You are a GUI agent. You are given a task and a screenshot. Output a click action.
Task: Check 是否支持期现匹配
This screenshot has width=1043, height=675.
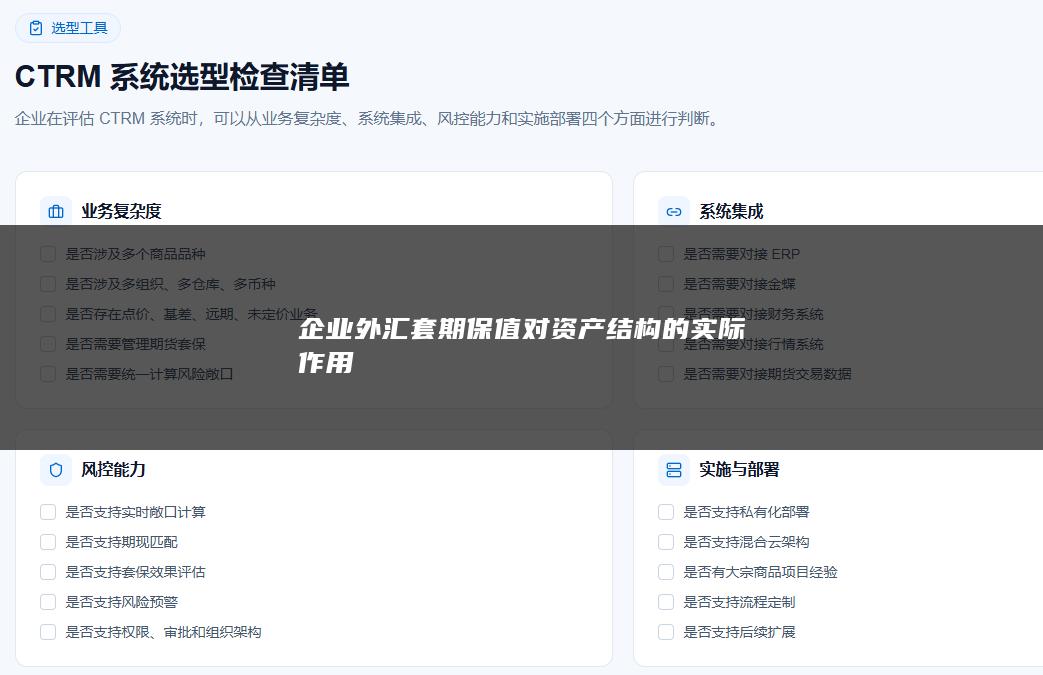click(x=48, y=542)
